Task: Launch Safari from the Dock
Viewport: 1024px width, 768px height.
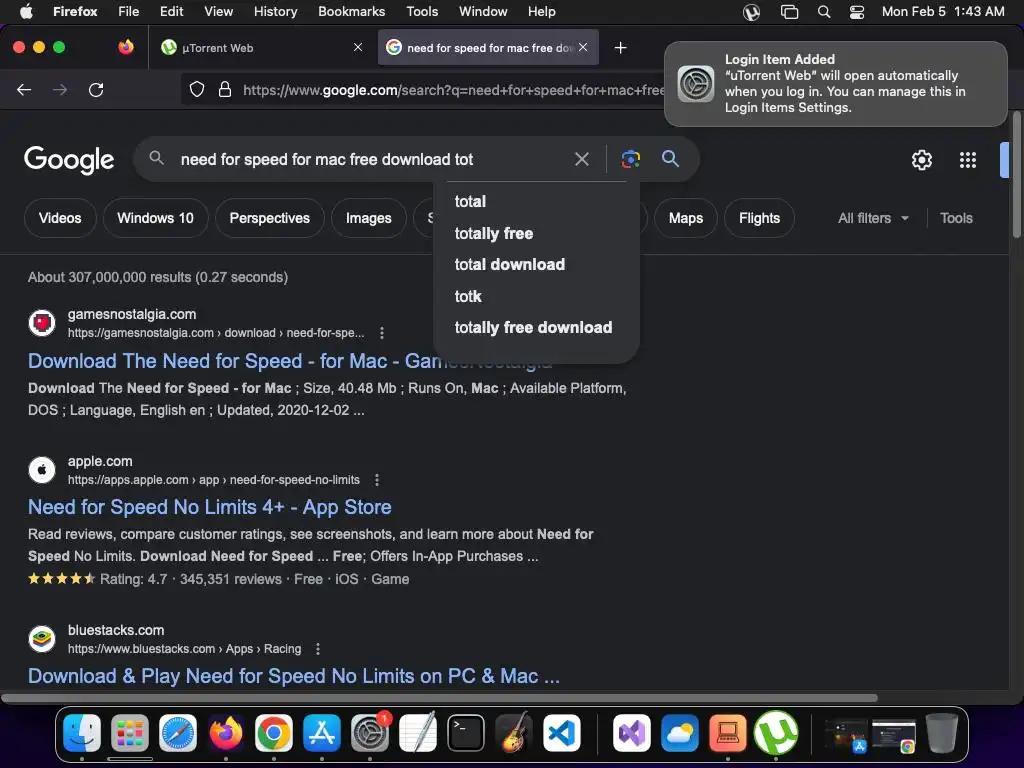Action: click(178, 733)
